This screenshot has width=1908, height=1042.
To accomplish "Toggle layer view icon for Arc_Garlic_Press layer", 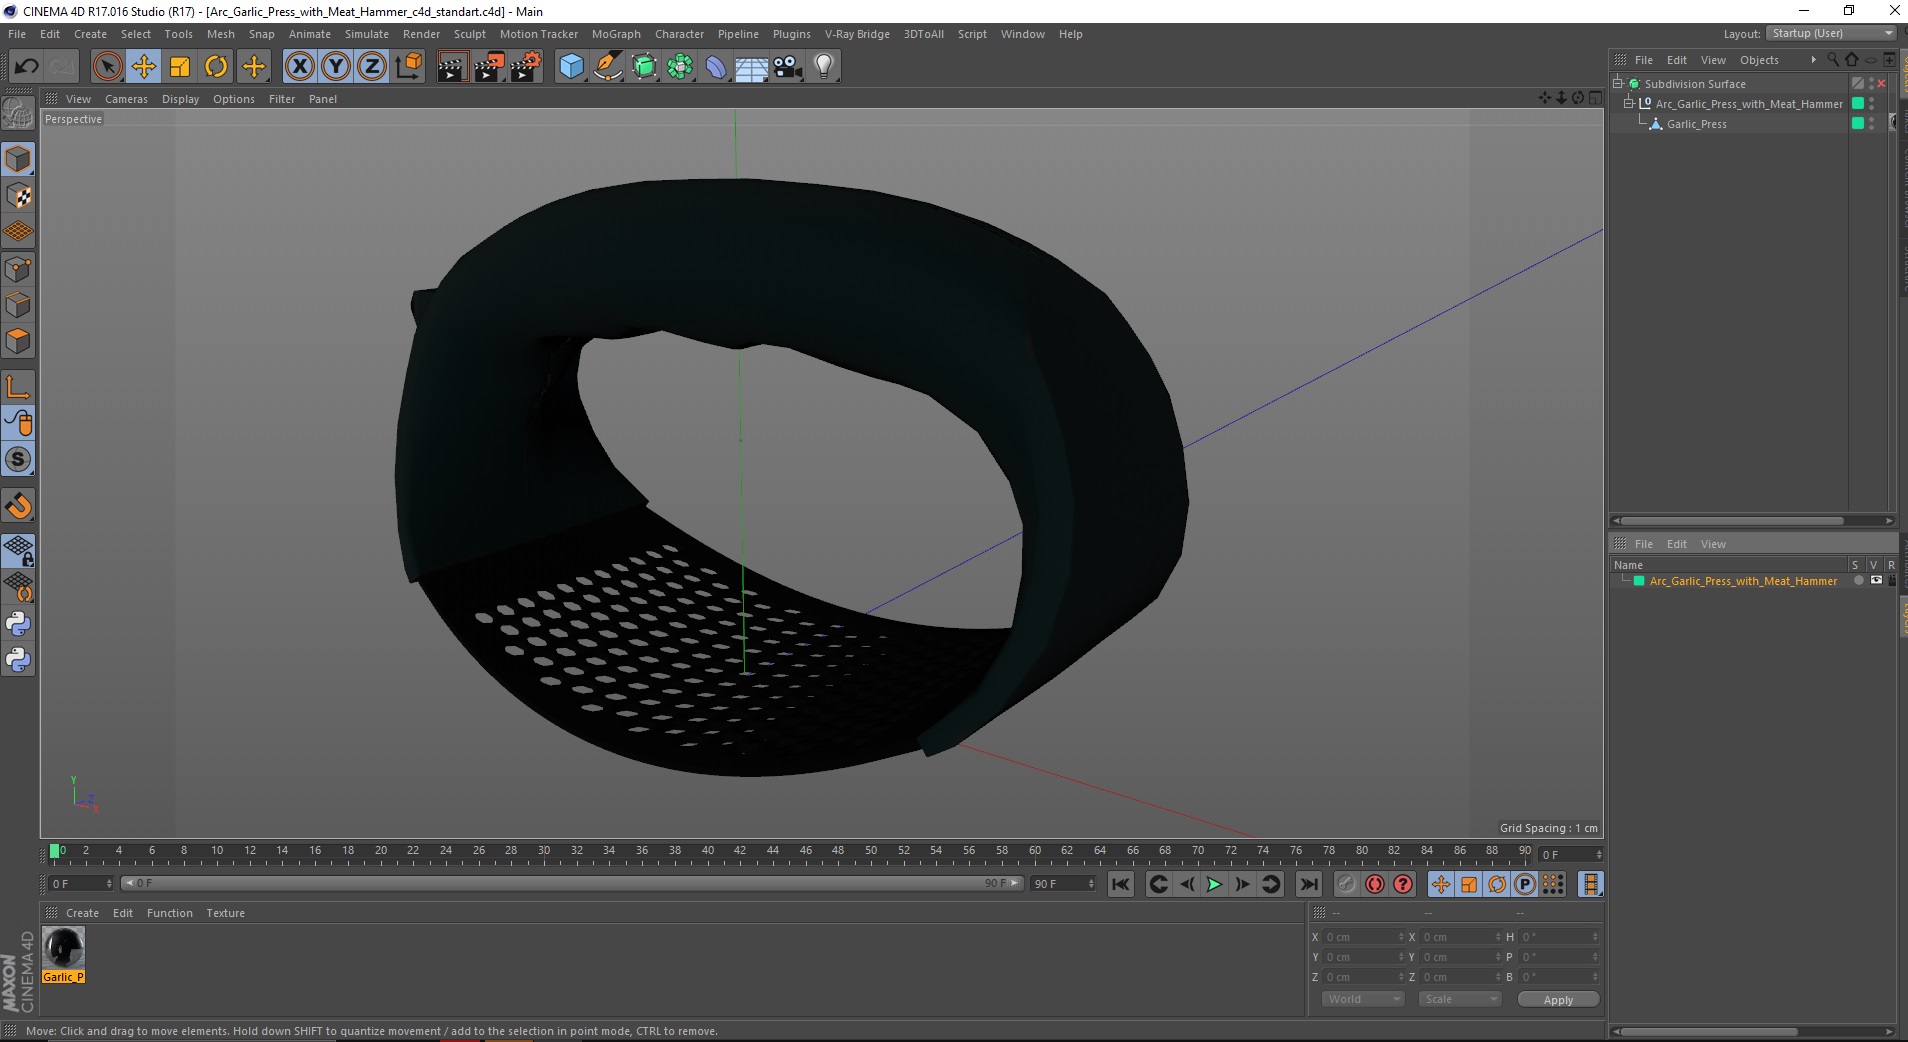I will point(1876,580).
